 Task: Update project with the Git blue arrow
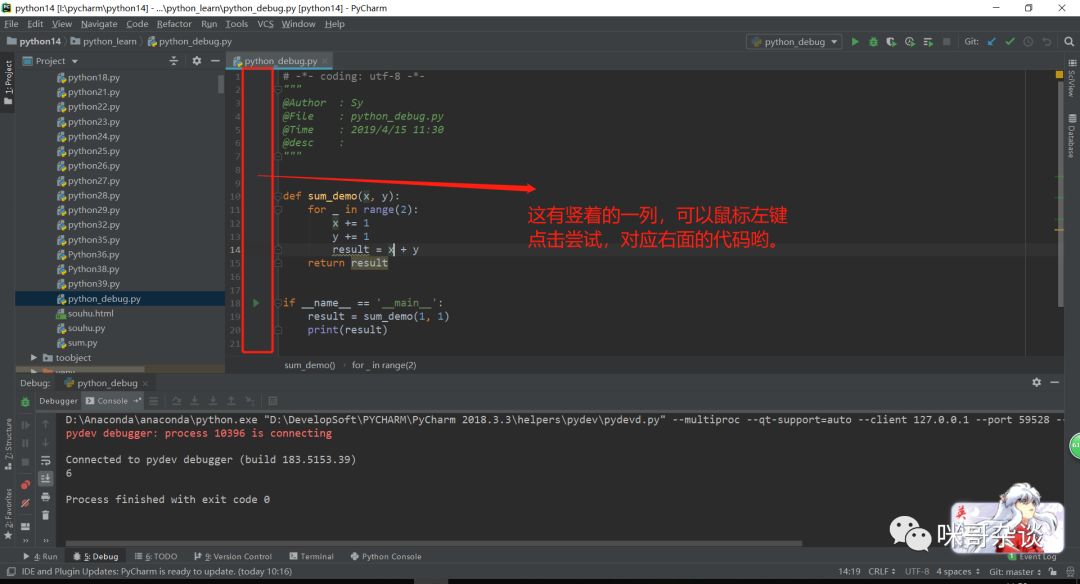pyautogui.click(x=992, y=42)
